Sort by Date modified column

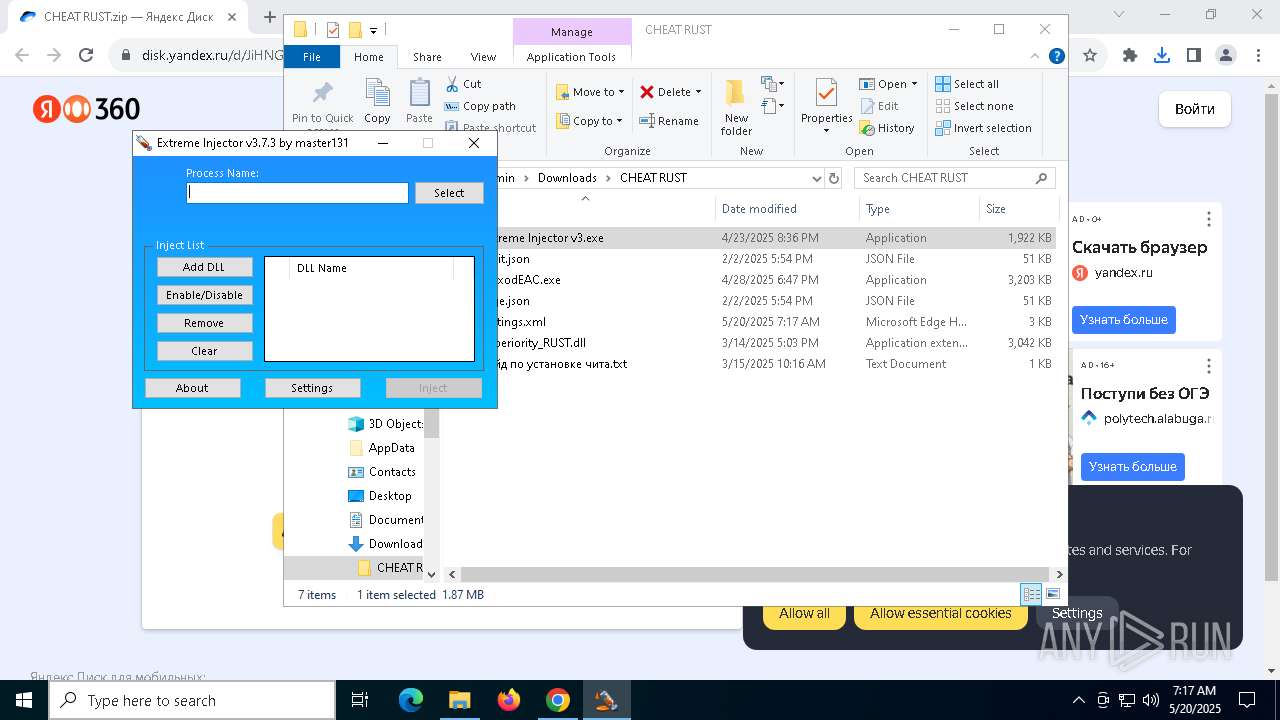tap(787, 209)
